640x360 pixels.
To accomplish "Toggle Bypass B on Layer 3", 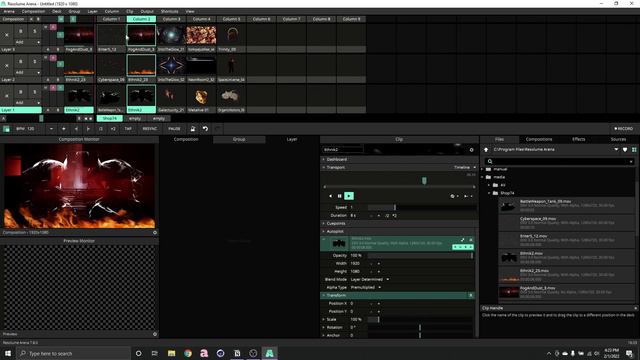I will pyautogui.click(x=21, y=31).
